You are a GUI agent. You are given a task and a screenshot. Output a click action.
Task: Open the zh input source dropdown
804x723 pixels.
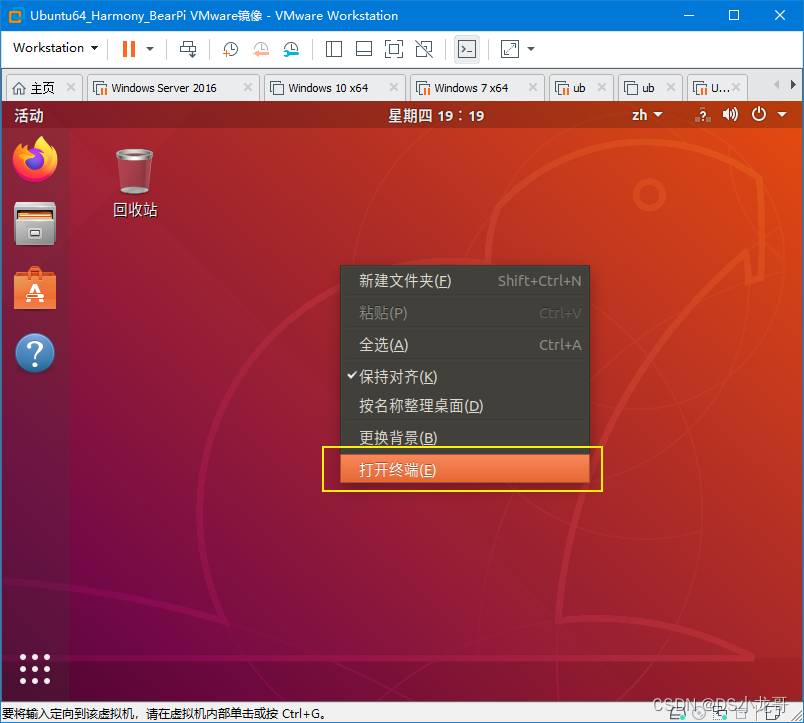[x=645, y=114]
